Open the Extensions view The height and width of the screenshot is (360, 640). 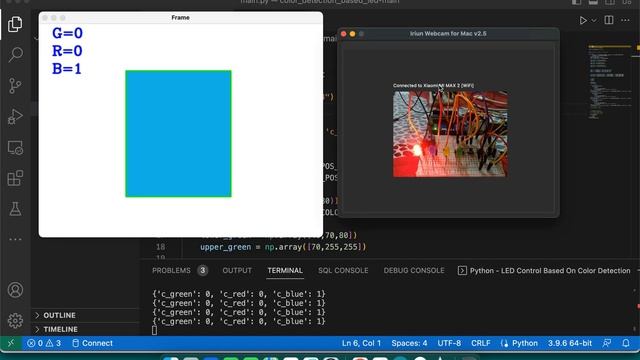15,178
